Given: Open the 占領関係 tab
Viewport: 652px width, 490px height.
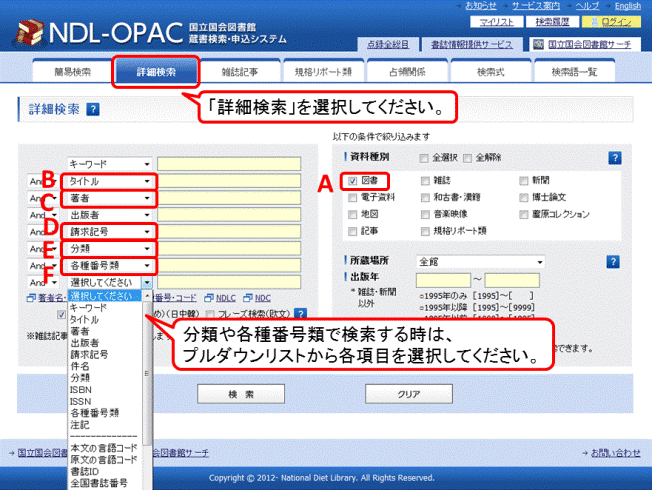Looking at the screenshot, I should coord(407,72).
